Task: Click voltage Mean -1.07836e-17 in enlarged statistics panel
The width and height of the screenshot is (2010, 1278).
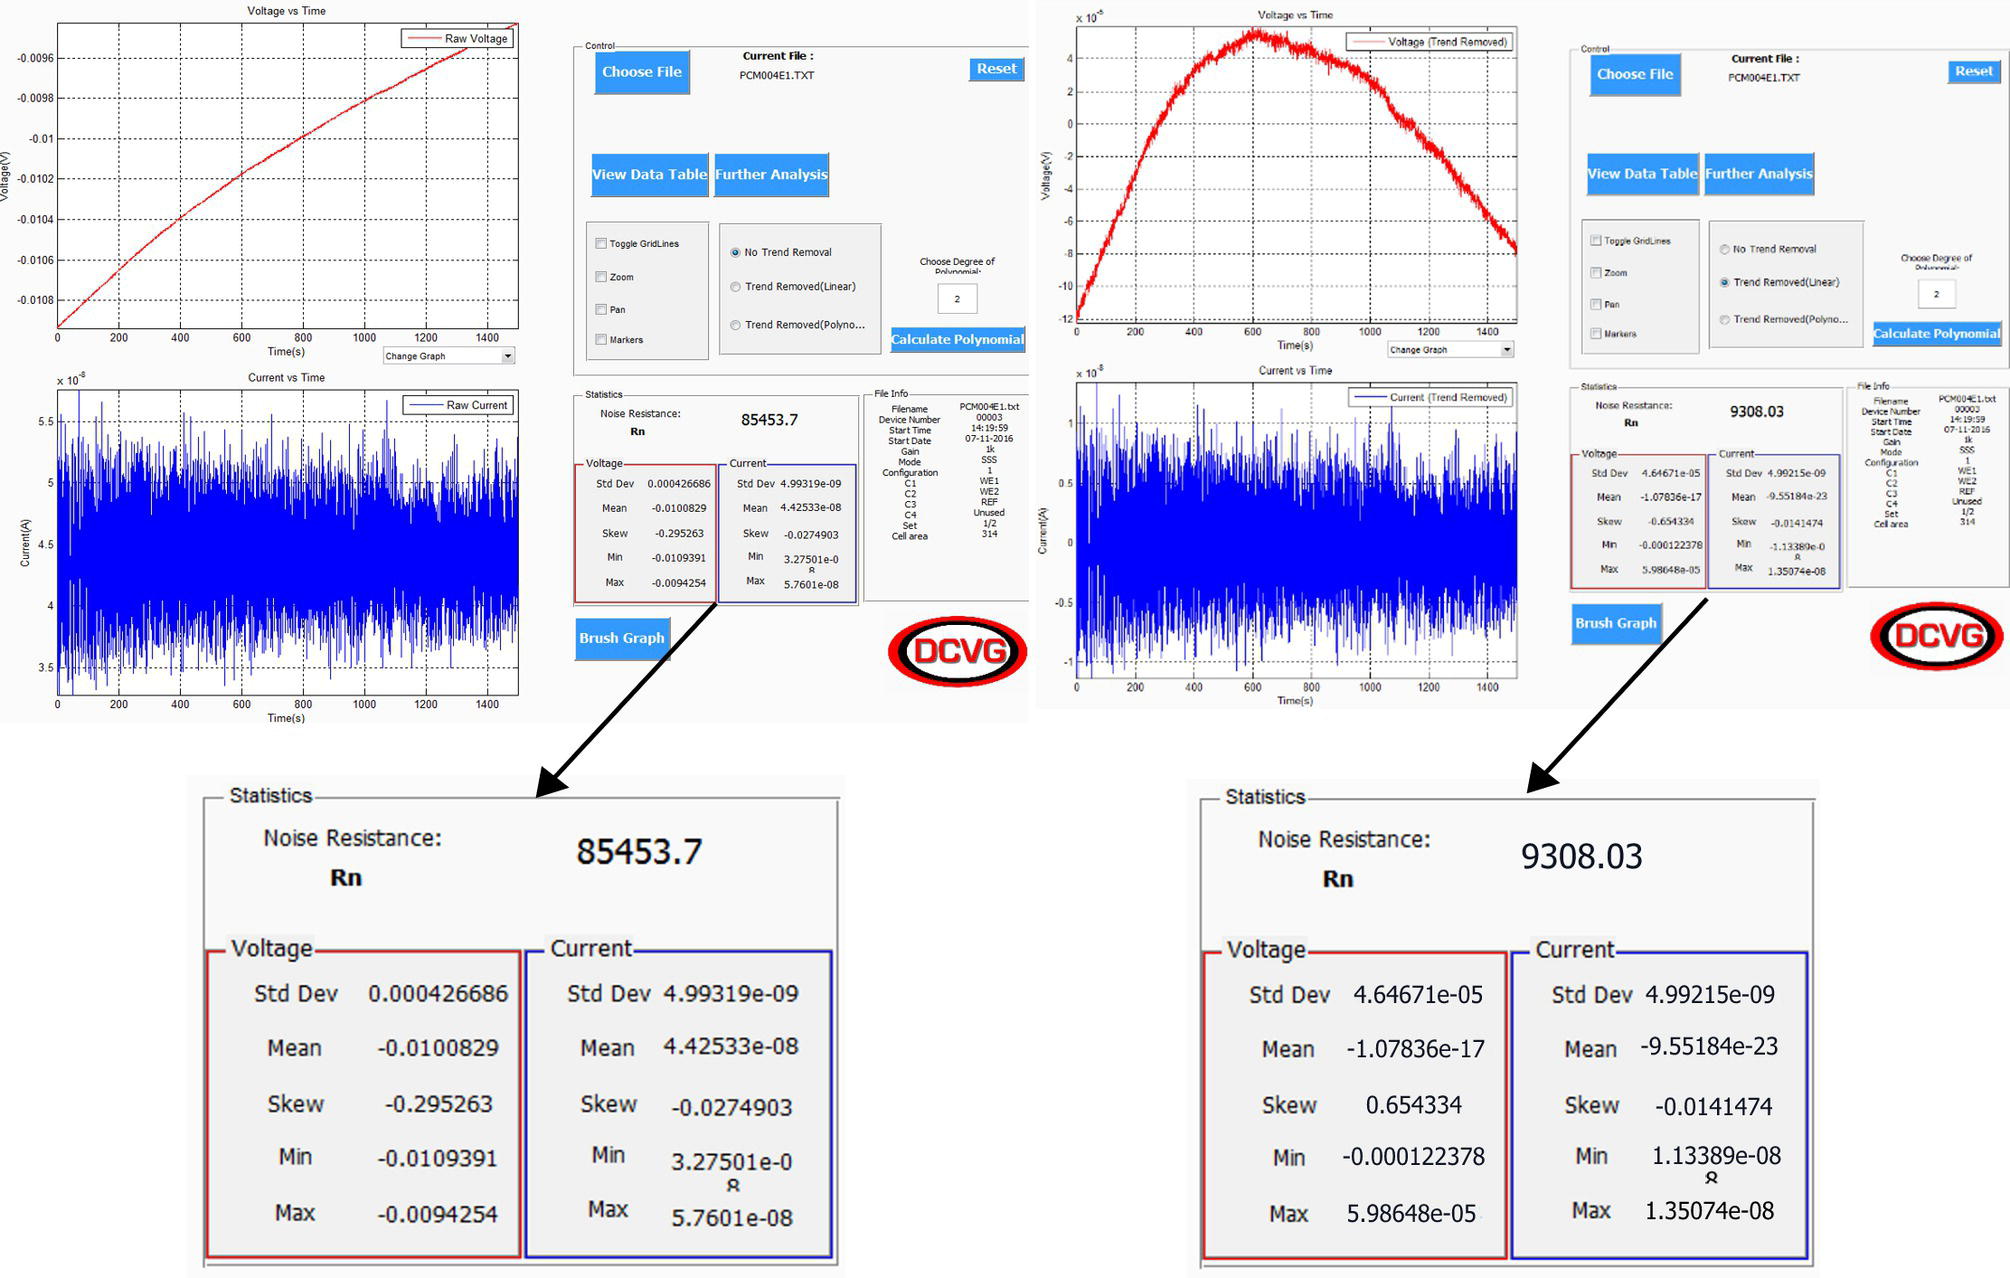Action: point(1415,1049)
